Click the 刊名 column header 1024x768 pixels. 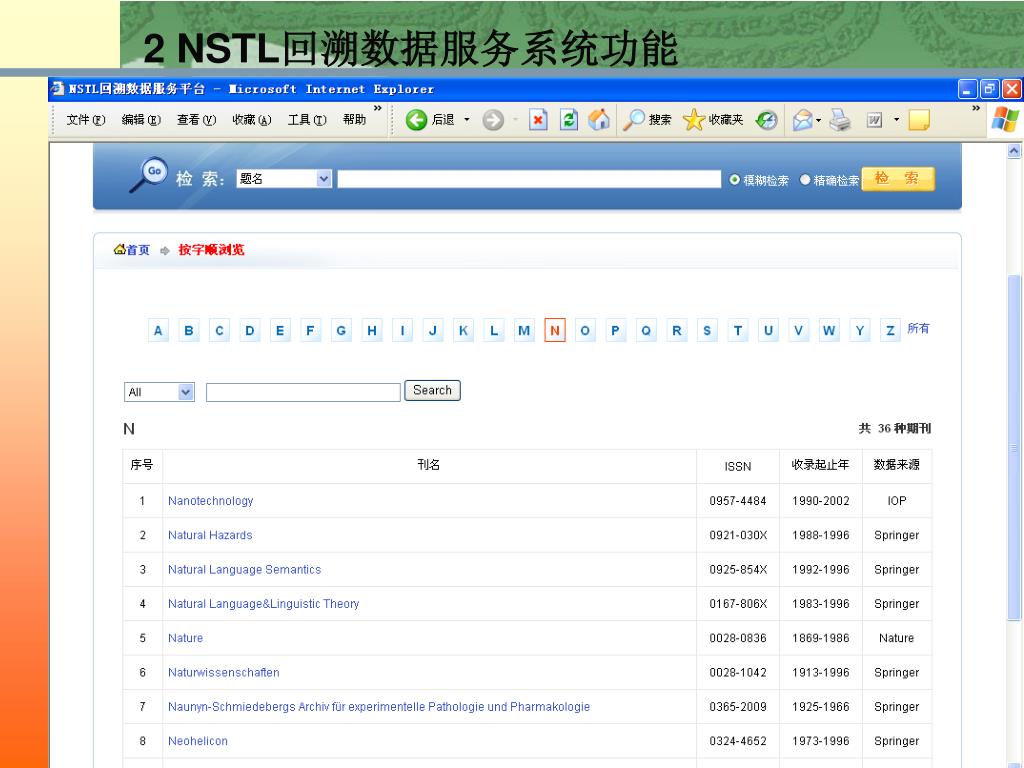[428, 465]
